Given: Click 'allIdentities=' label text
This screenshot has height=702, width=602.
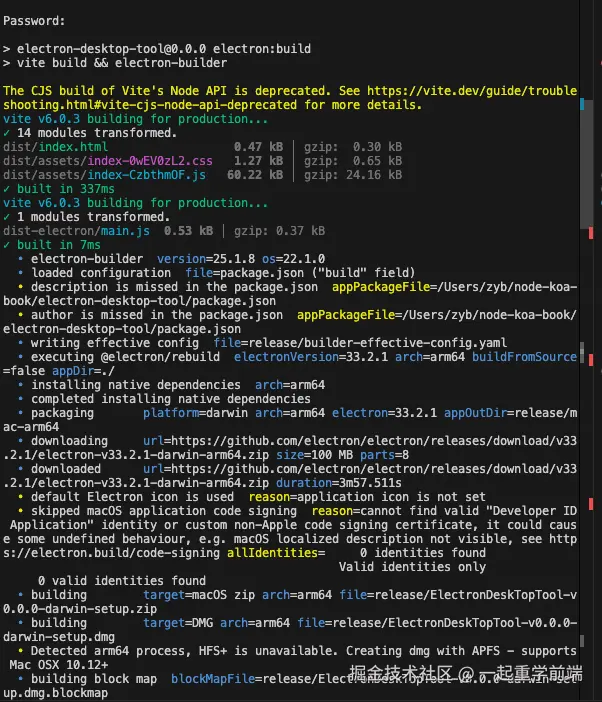Looking at the screenshot, I should (276, 553).
